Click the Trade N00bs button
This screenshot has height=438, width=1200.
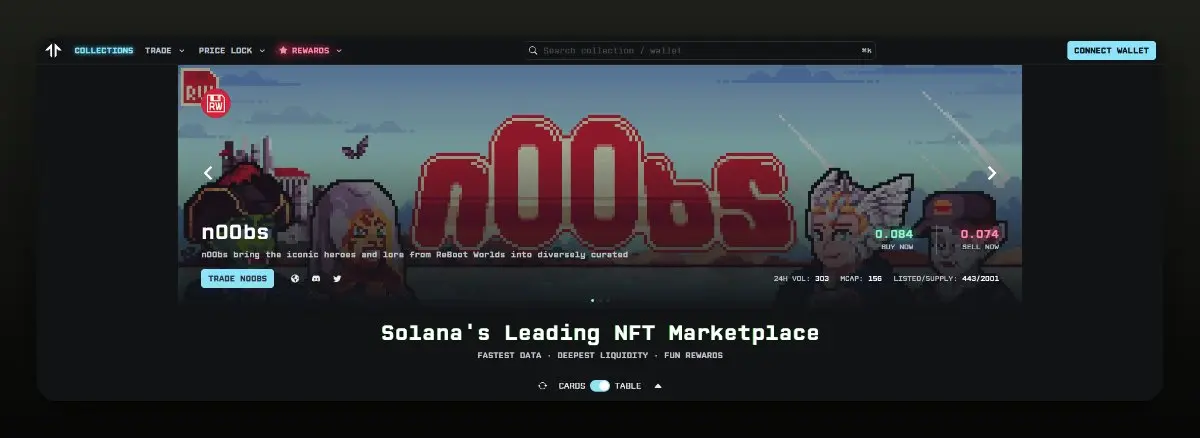click(x=237, y=278)
